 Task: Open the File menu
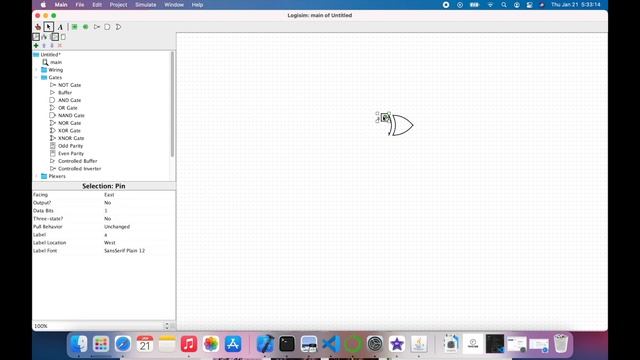pos(80,5)
